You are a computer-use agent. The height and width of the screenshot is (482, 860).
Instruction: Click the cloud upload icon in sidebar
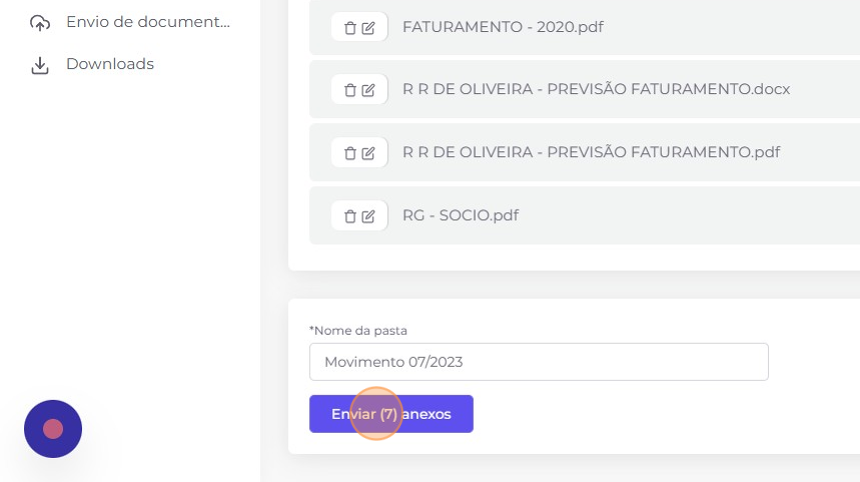click(x=39, y=23)
